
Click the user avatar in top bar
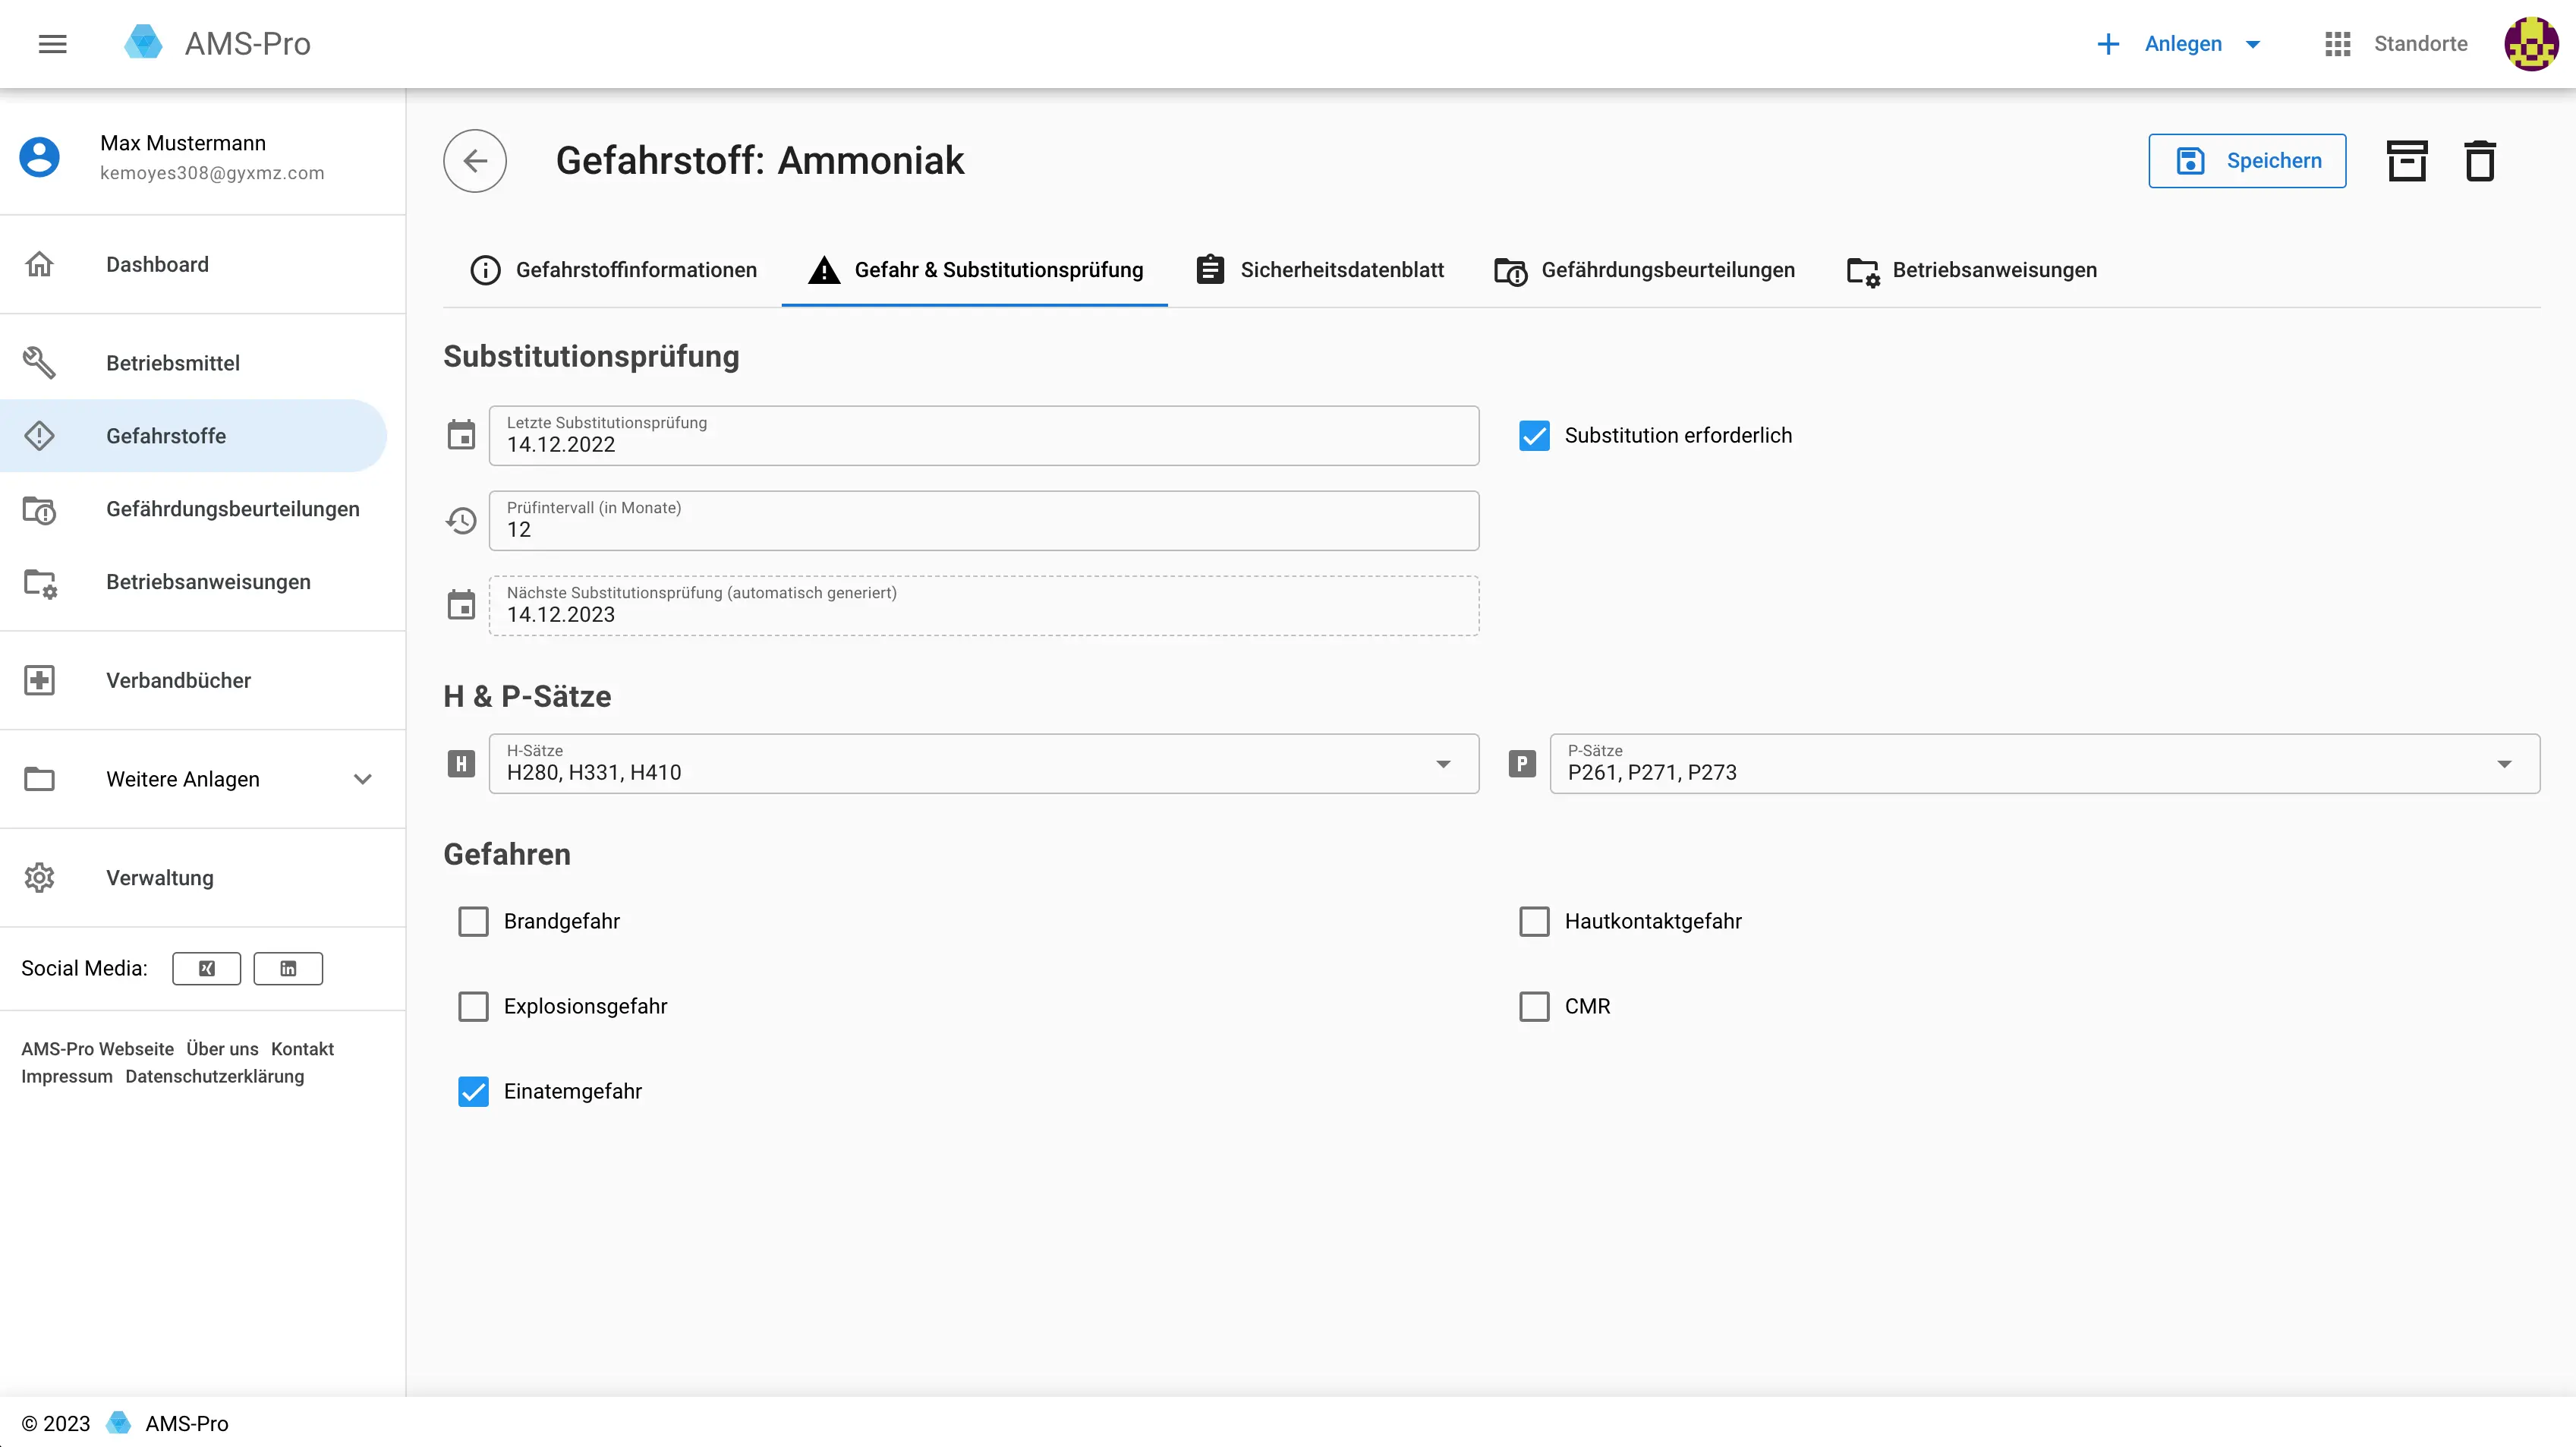click(x=2530, y=44)
